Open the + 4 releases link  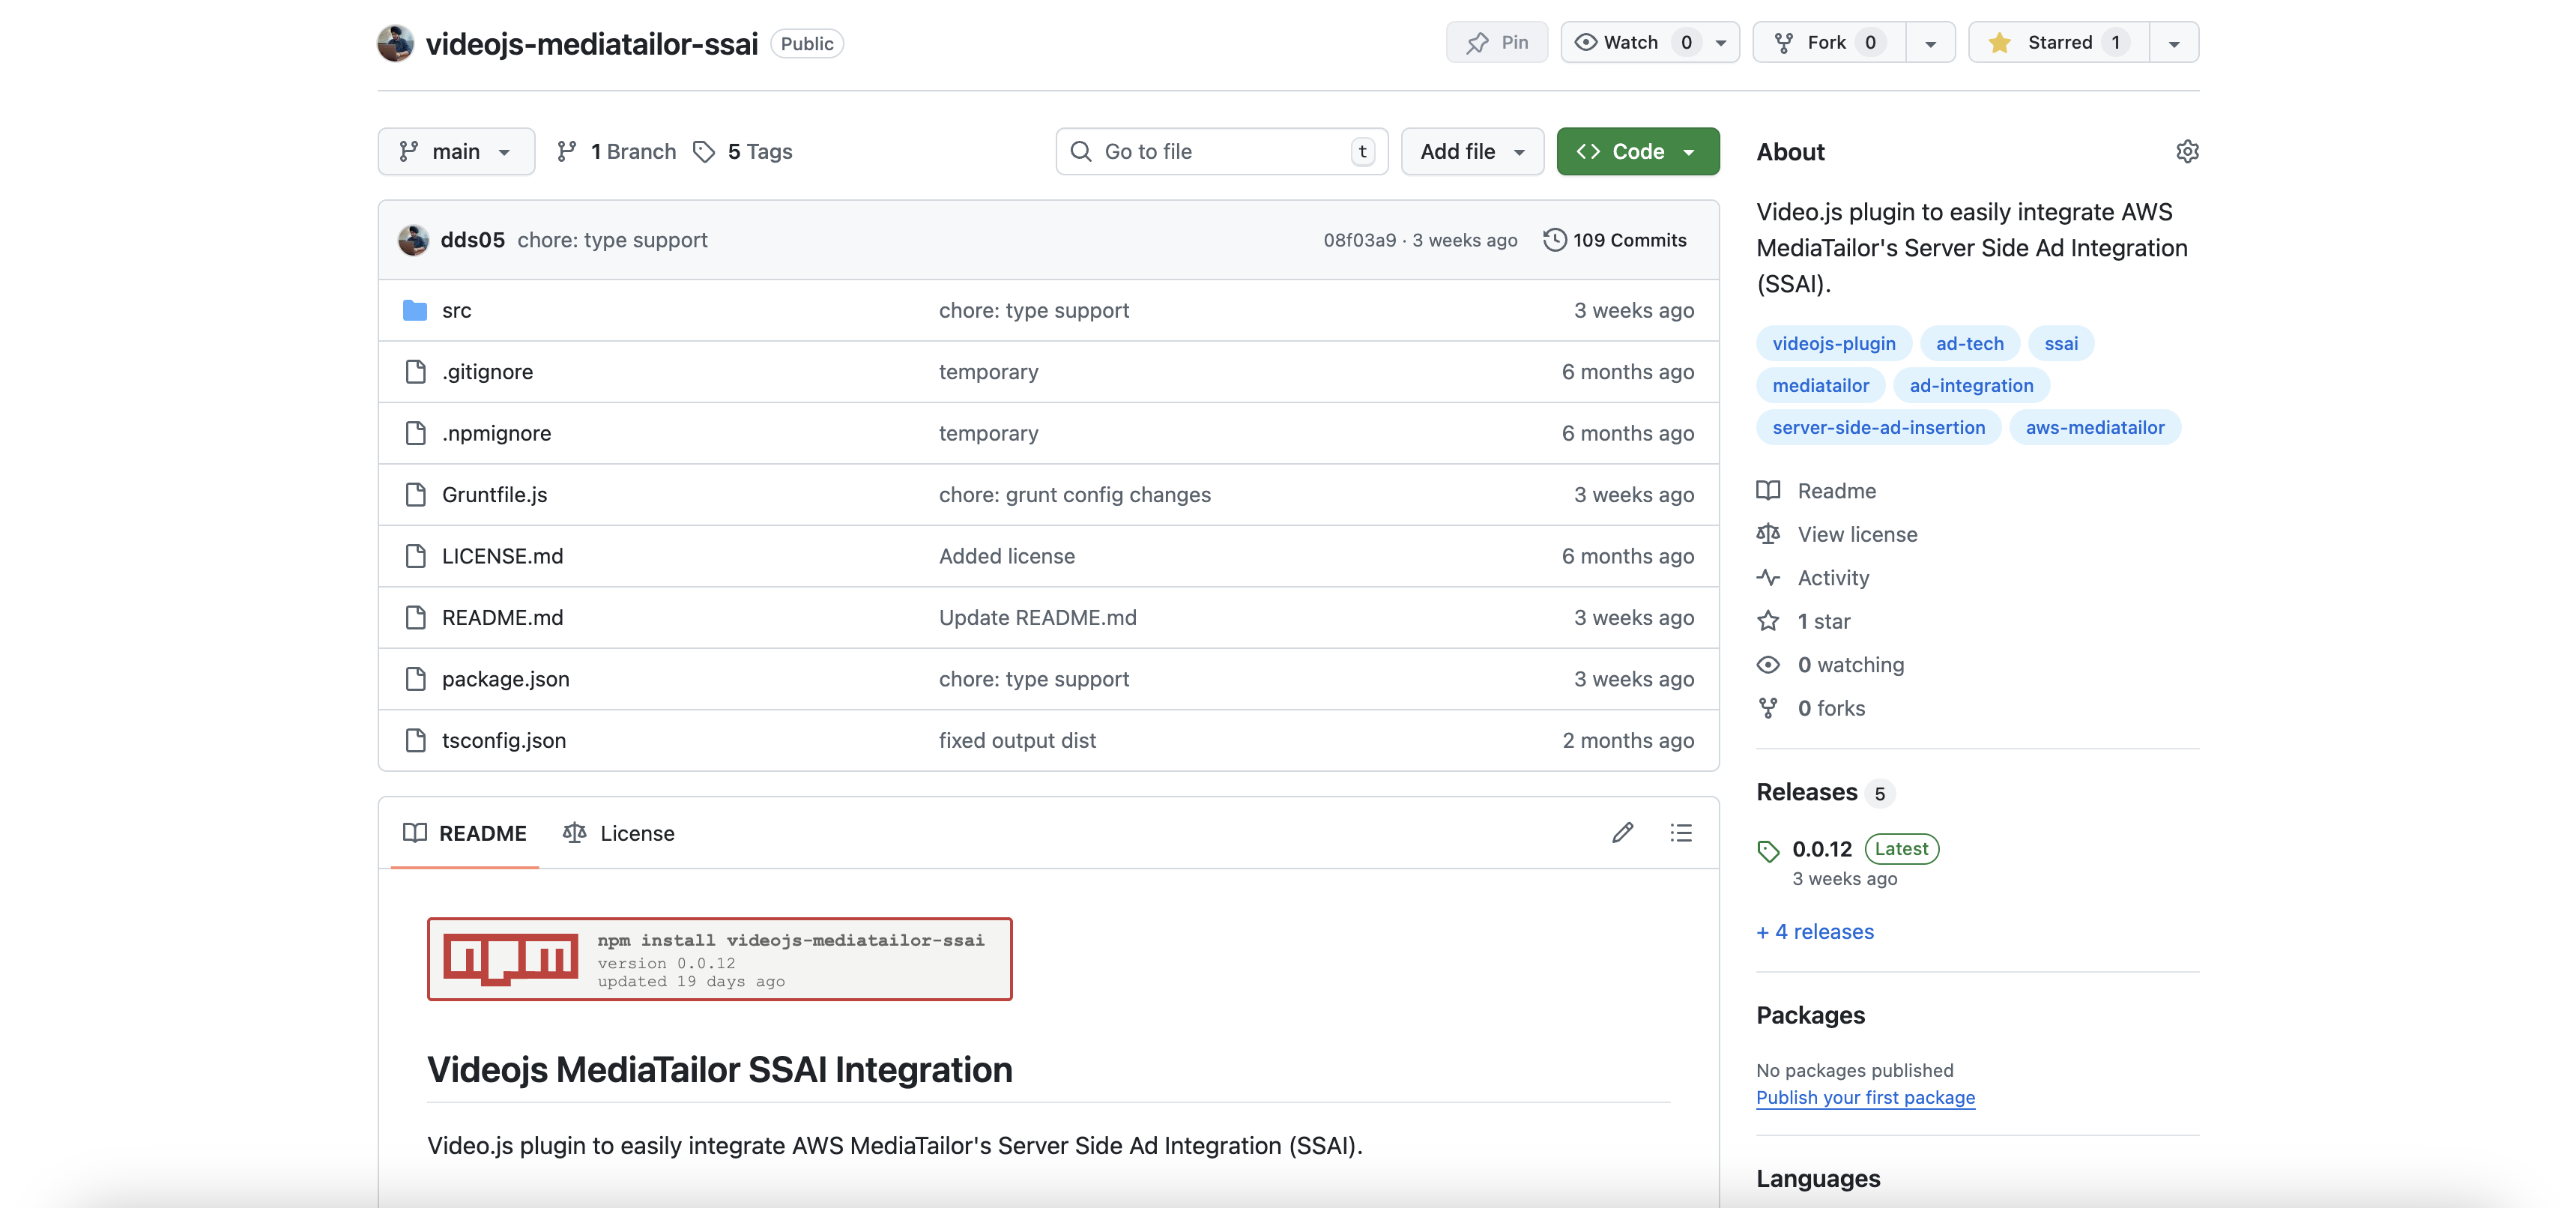click(x=1815, y=931)
